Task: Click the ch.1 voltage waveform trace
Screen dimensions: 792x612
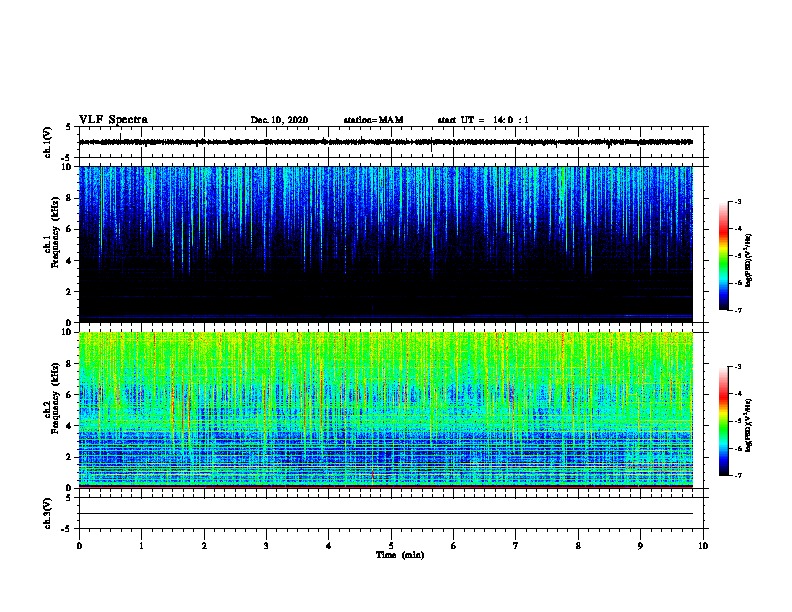Action: [386, 142]
